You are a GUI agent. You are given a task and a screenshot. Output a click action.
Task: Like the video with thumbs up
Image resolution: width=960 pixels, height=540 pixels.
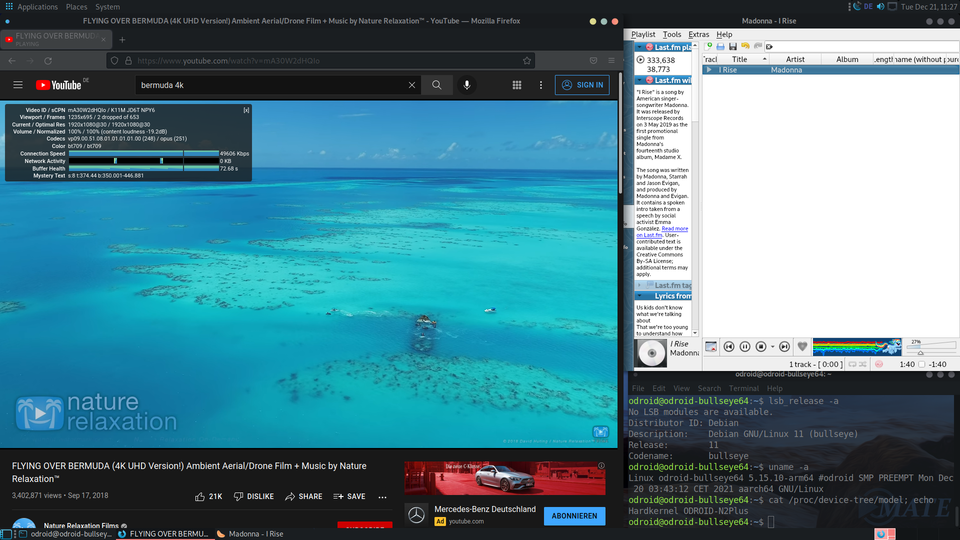tap(208, 497)
